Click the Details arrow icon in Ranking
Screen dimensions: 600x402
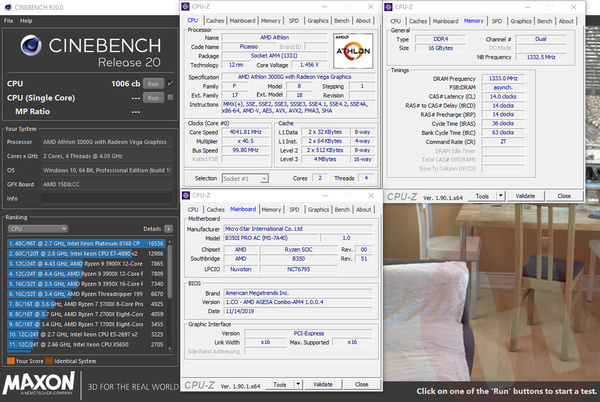[168, 229]
